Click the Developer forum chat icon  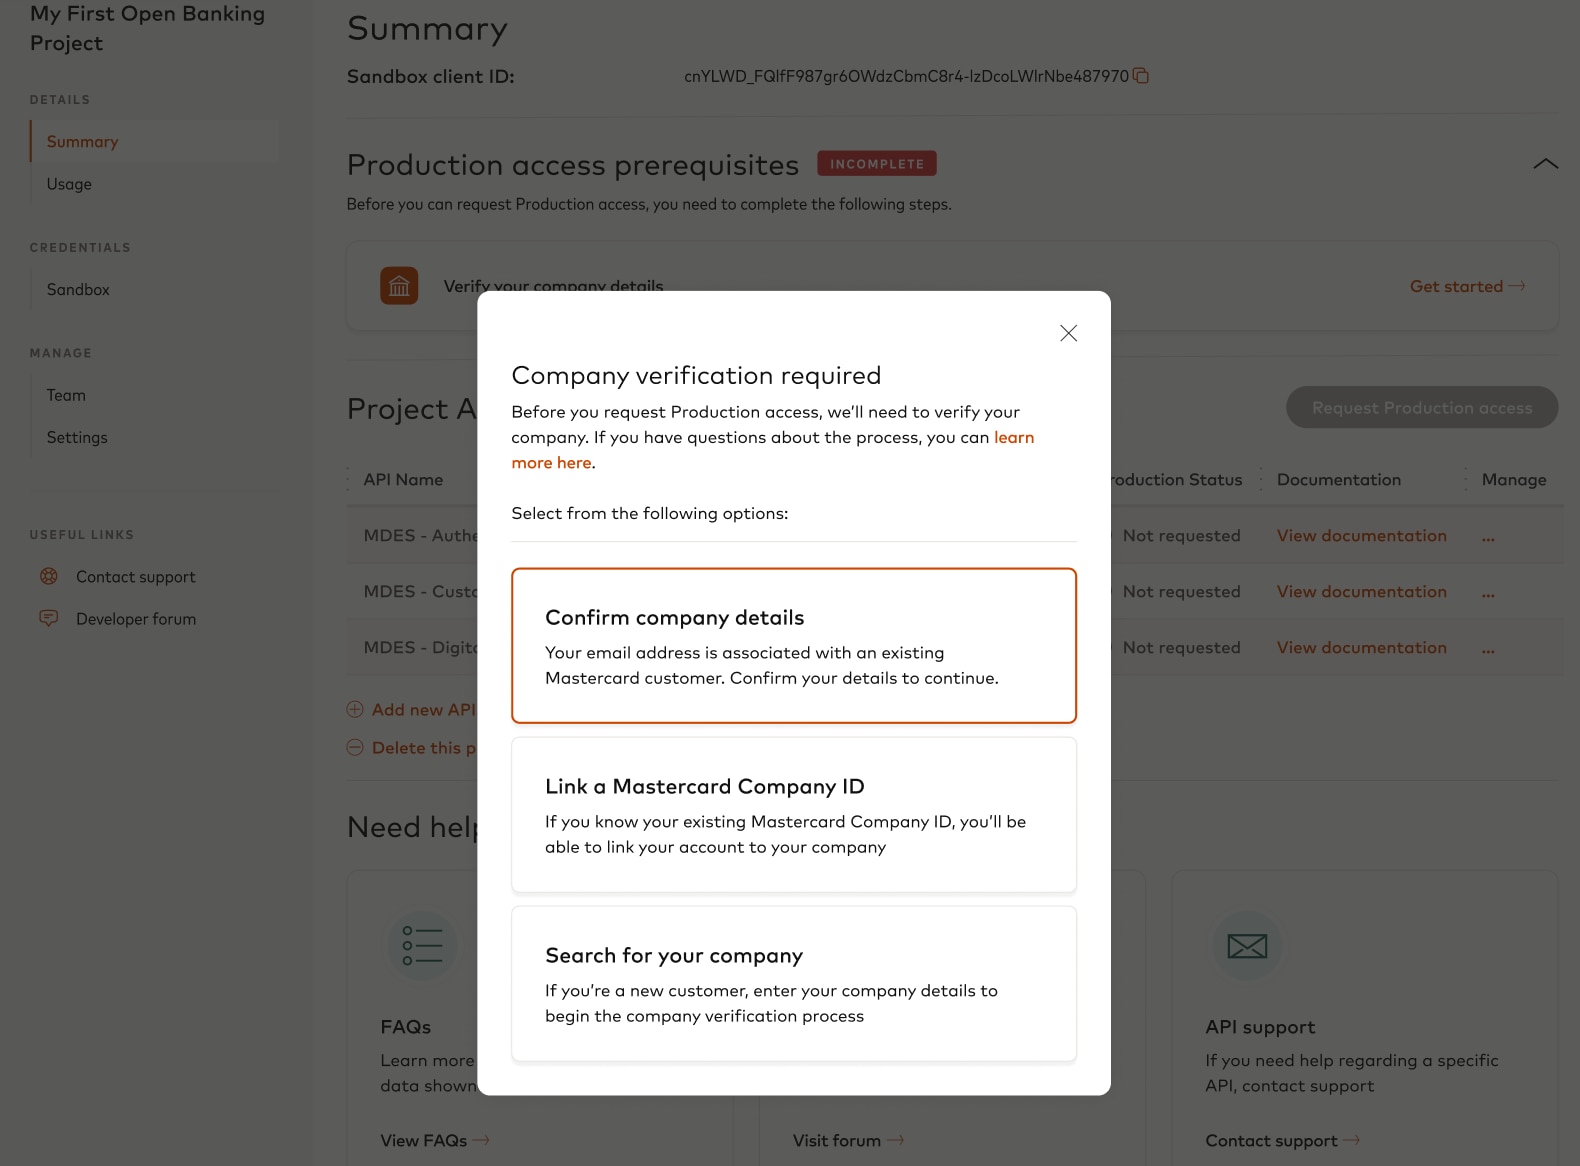coord(48,618)
